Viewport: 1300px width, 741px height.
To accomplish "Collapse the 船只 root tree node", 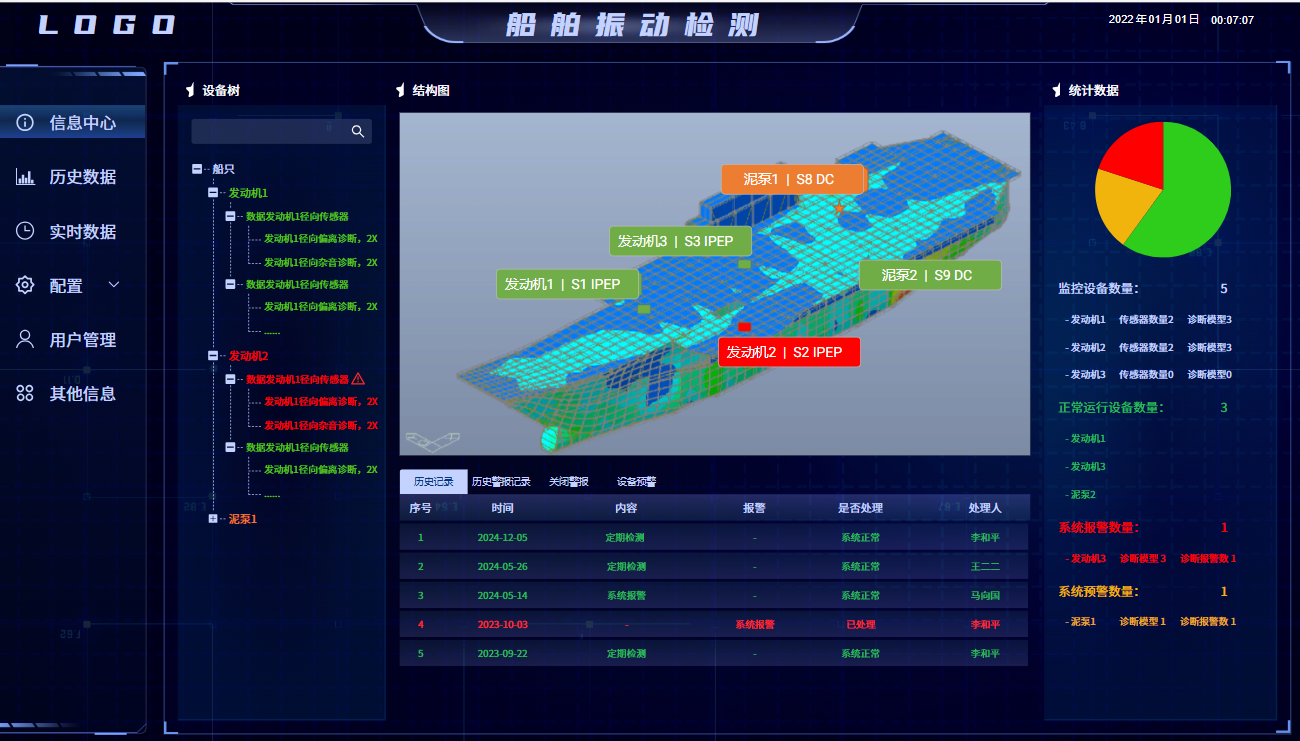I will pyautogui.click(x=197, y=169).
